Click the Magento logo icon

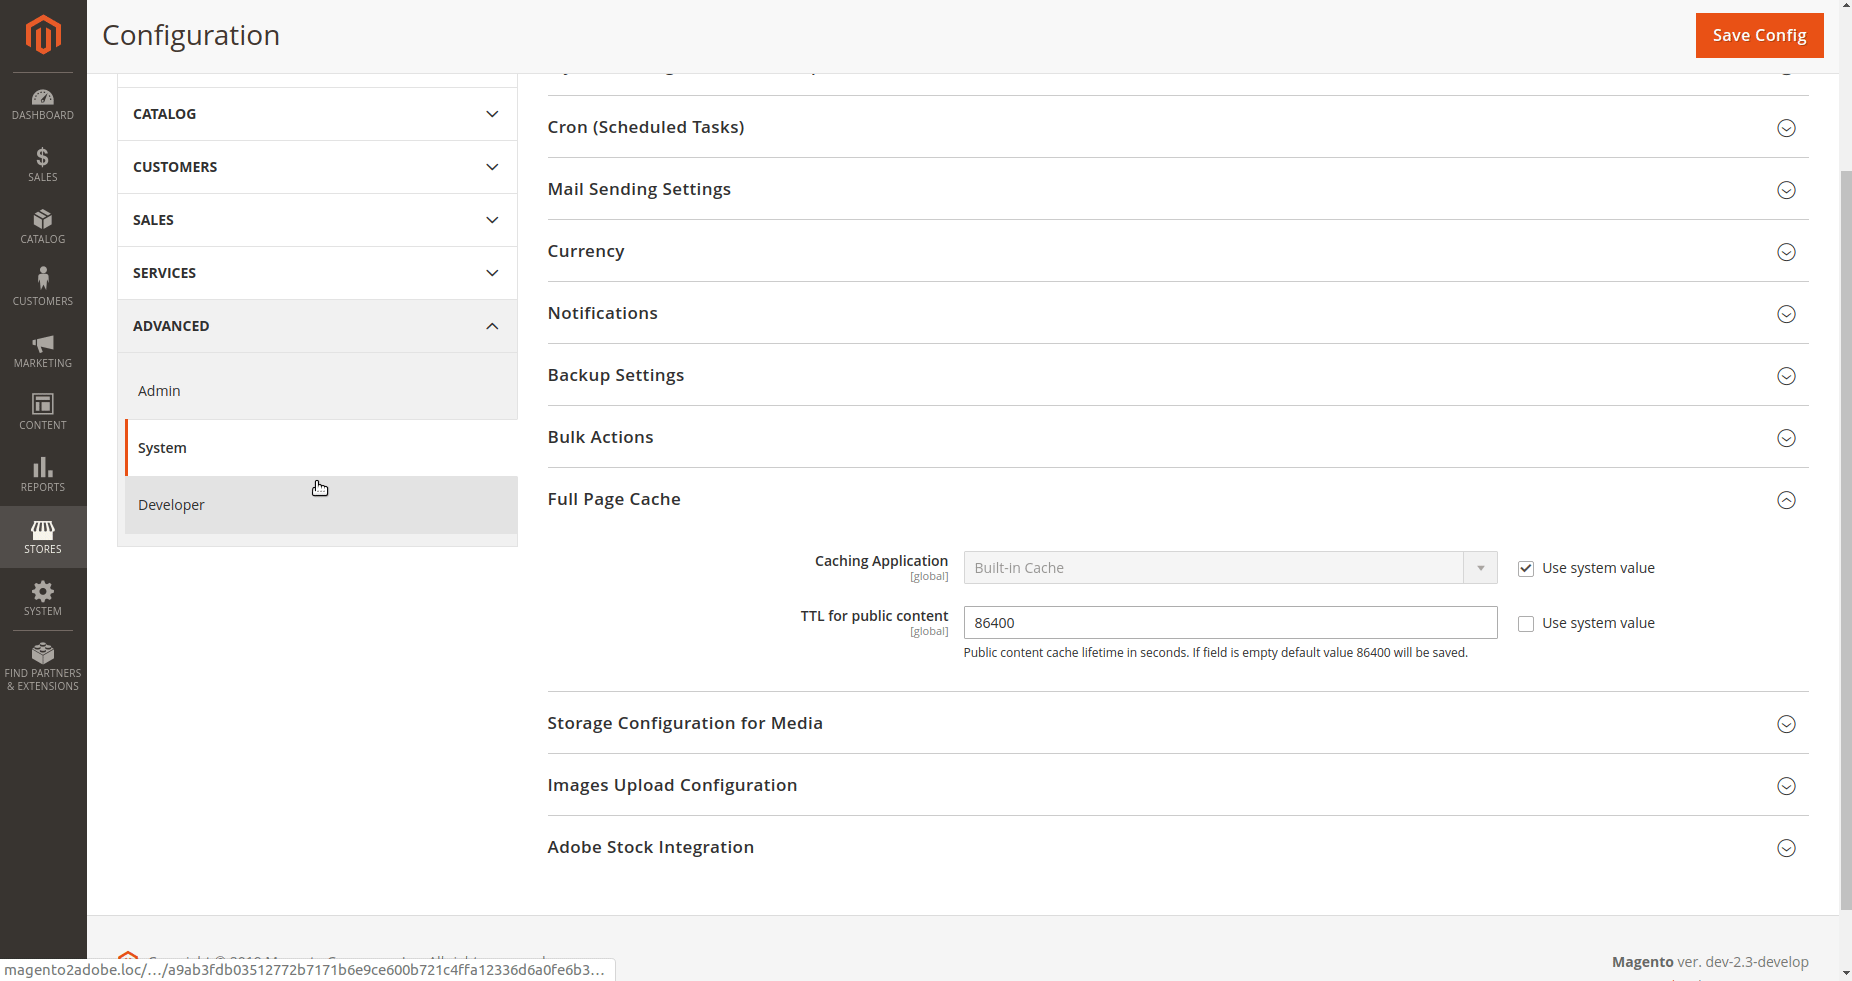43,35
